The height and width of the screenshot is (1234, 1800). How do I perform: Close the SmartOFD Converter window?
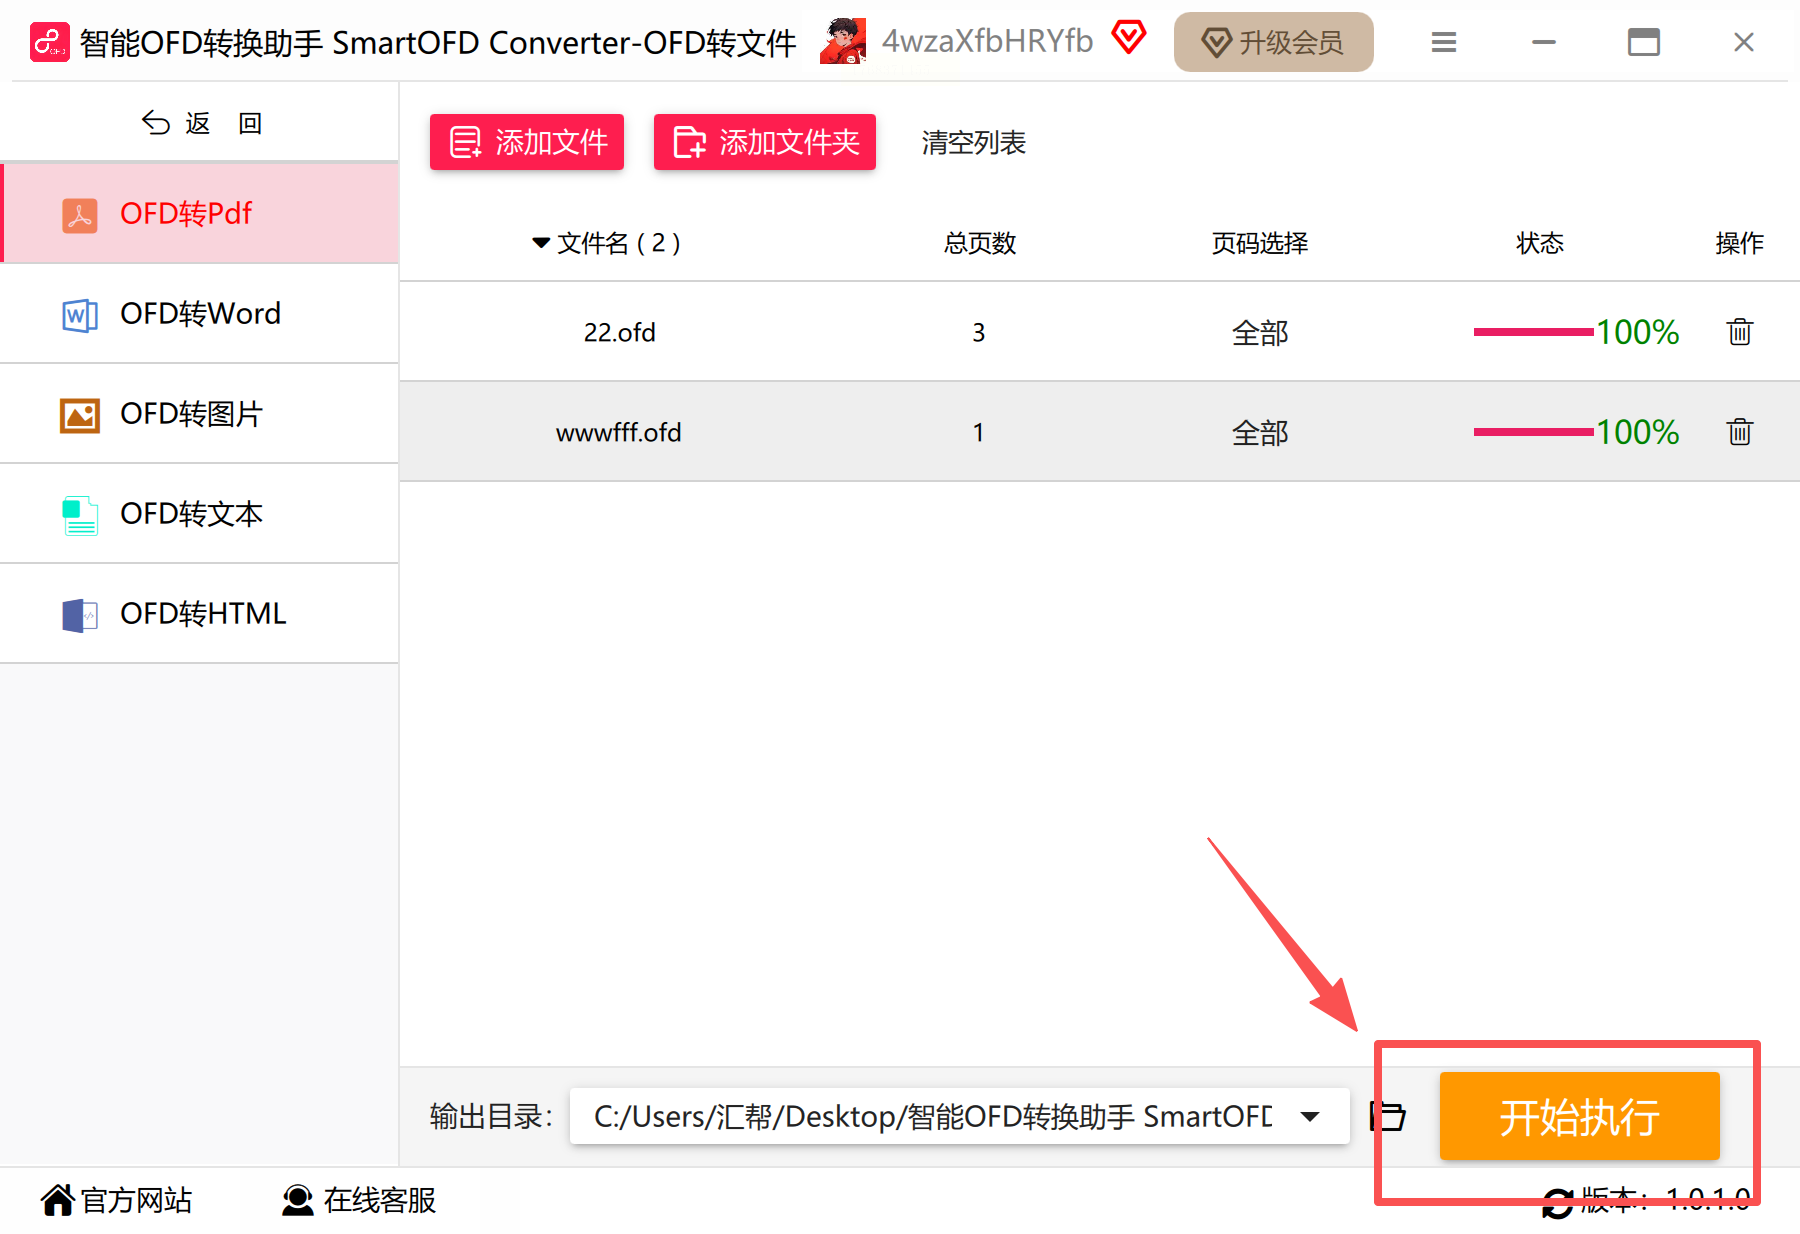[1744, 42]
